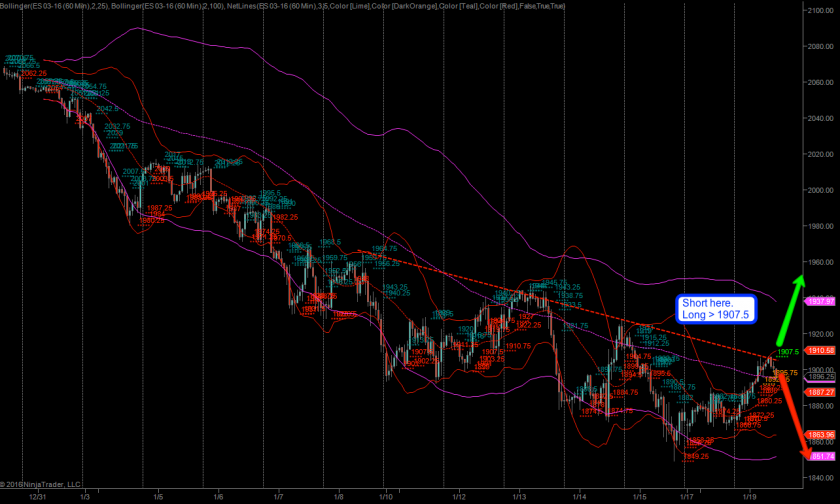
Task: Click the 1920.00 price axis label
Action: click(820, 334)
